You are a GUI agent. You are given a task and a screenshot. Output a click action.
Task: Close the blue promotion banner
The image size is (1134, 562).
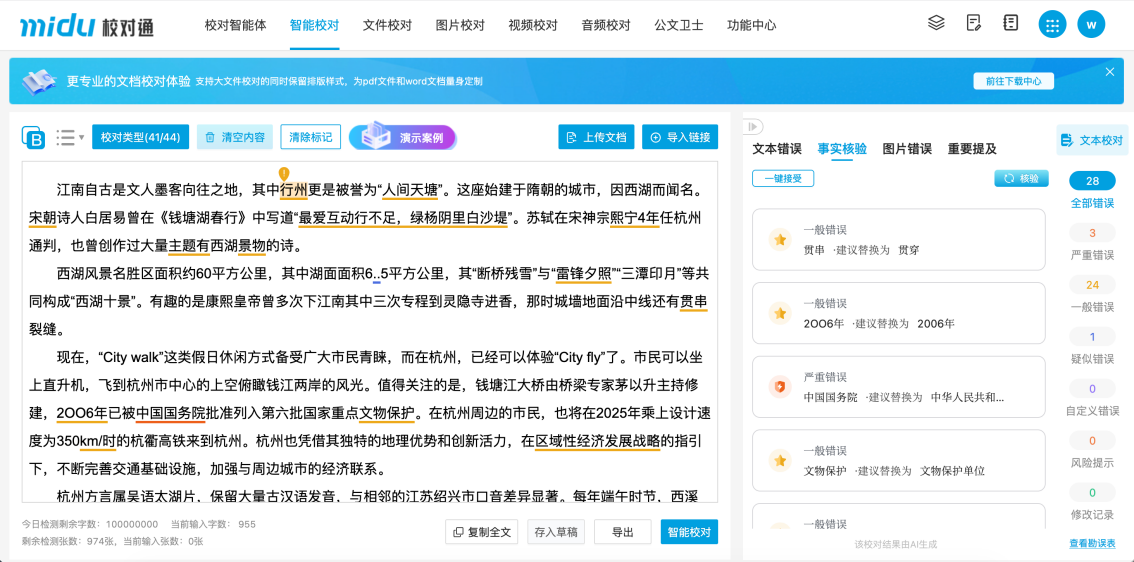pyautogui.click(x=1109, y=72)
